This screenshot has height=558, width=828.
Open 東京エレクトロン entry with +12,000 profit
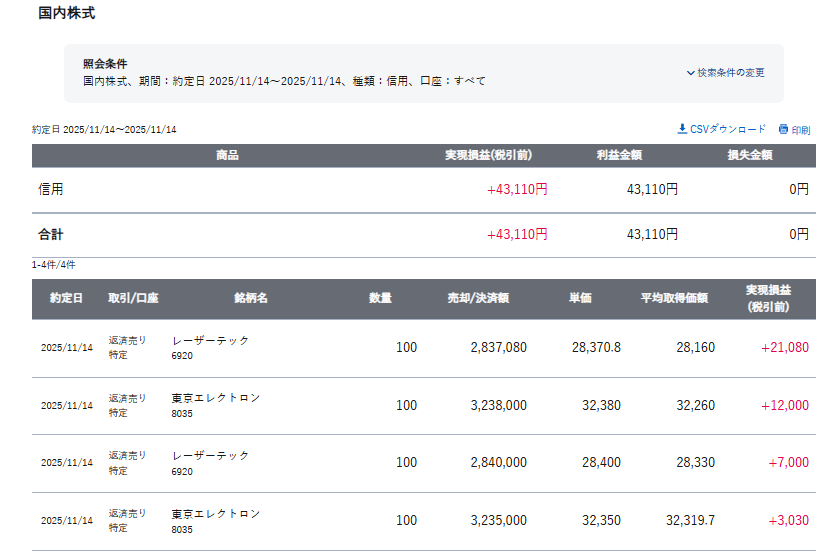click(x=216, y=398)
